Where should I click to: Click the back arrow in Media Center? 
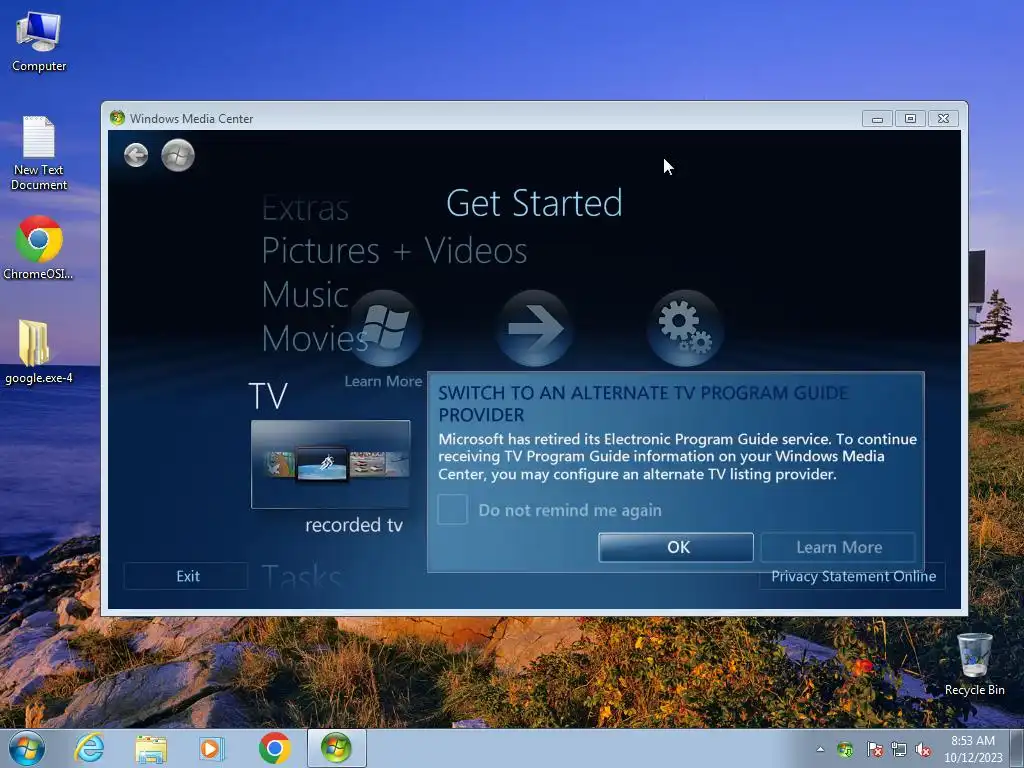pos(136,155)
